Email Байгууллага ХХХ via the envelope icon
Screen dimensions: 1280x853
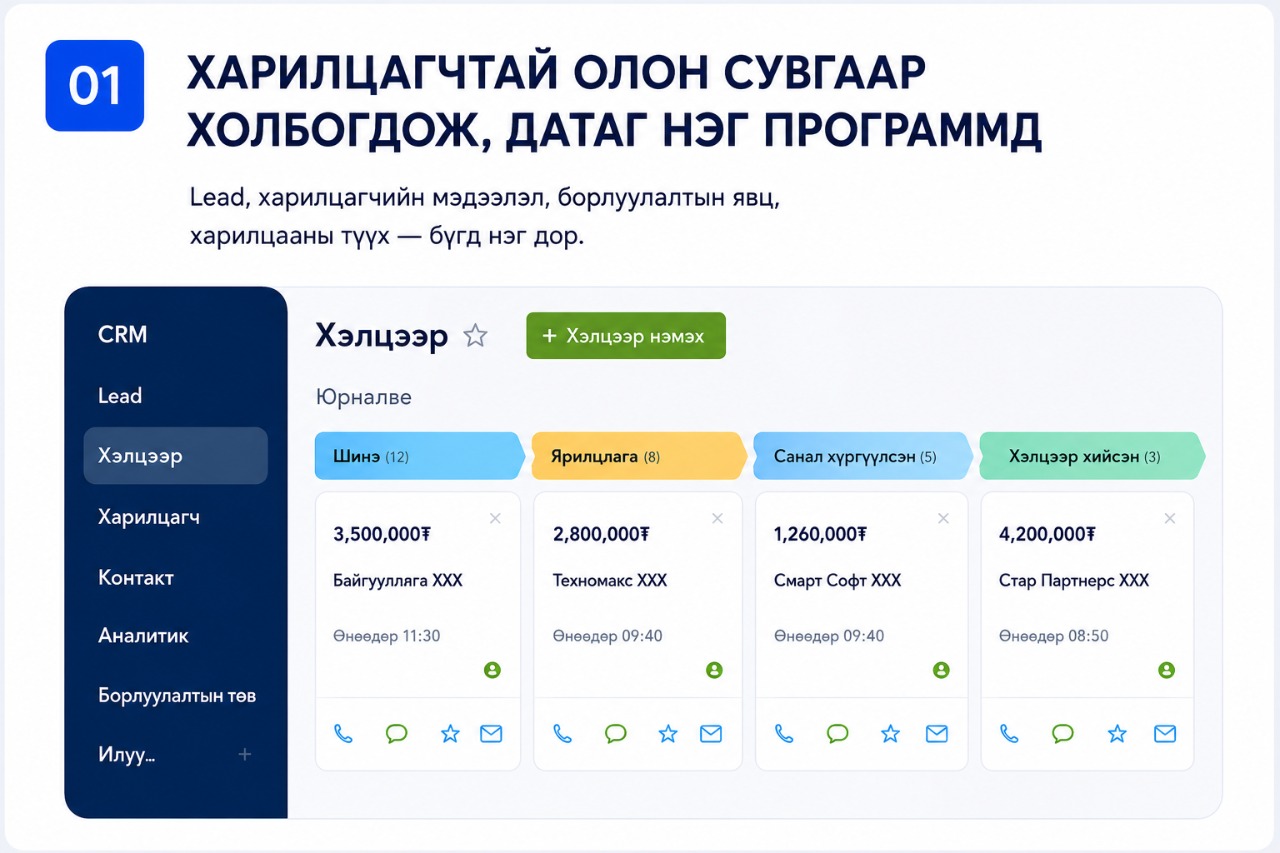491,734
